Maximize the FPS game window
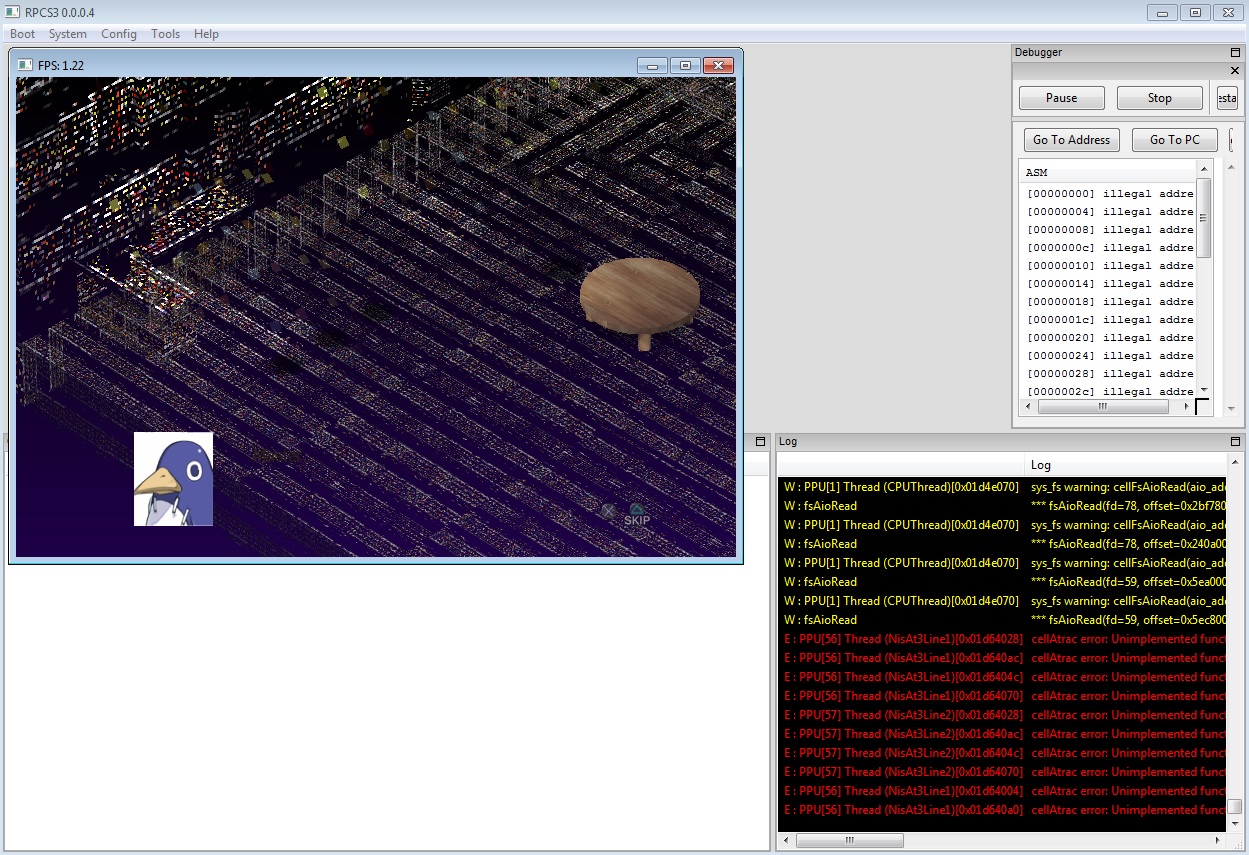Screen dimensions: 1249x855 [x=685, y=66]
